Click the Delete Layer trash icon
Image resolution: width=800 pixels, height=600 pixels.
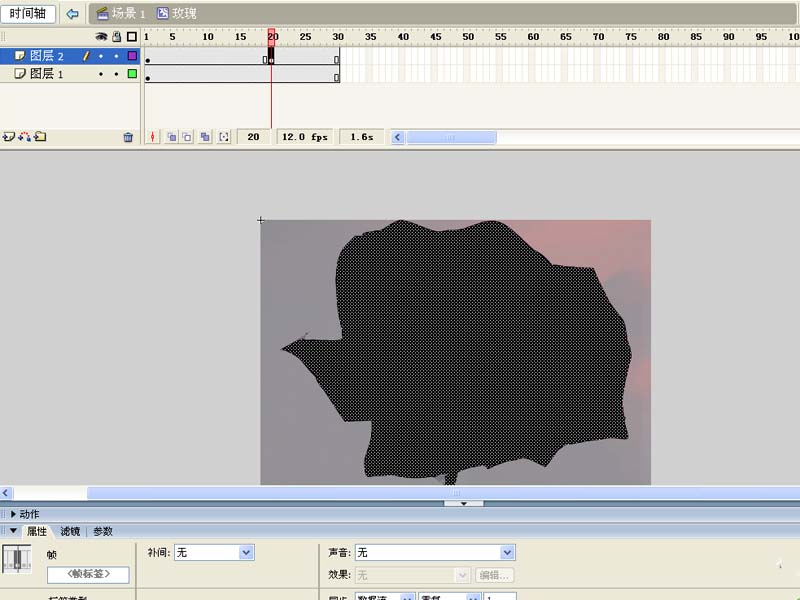128,137
